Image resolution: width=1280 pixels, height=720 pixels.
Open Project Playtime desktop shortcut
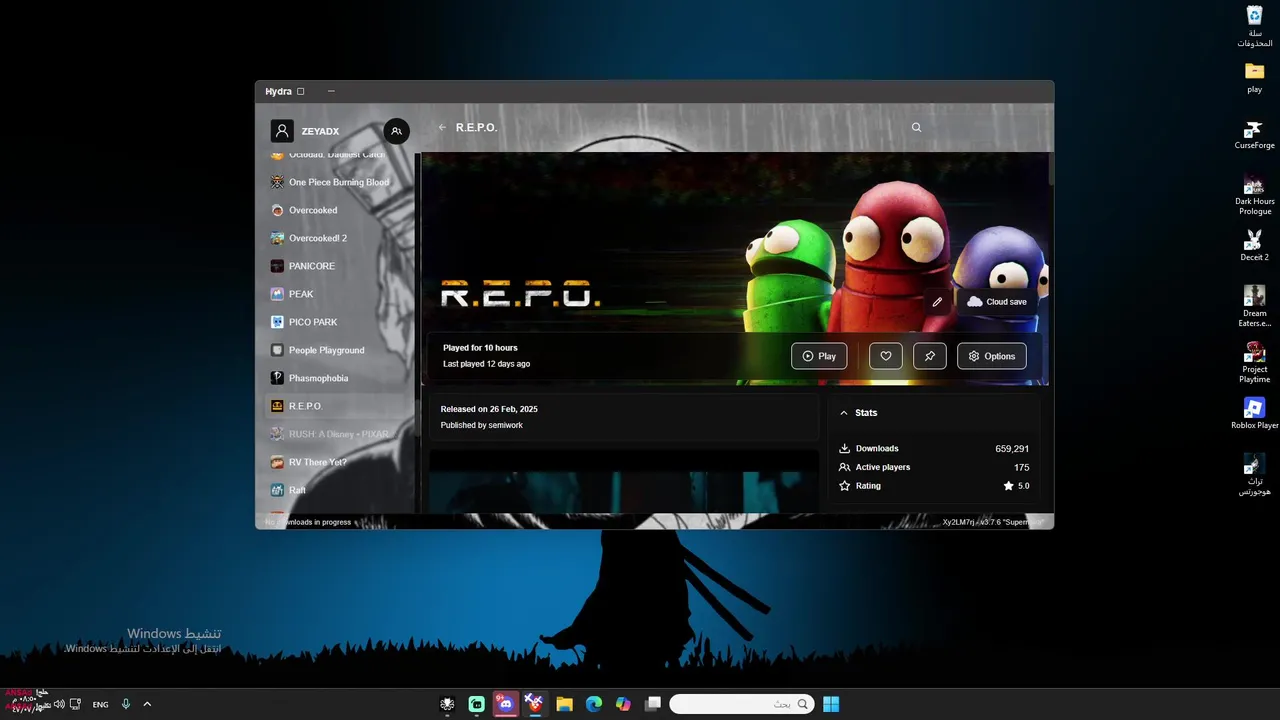[x=1254, y=362]
